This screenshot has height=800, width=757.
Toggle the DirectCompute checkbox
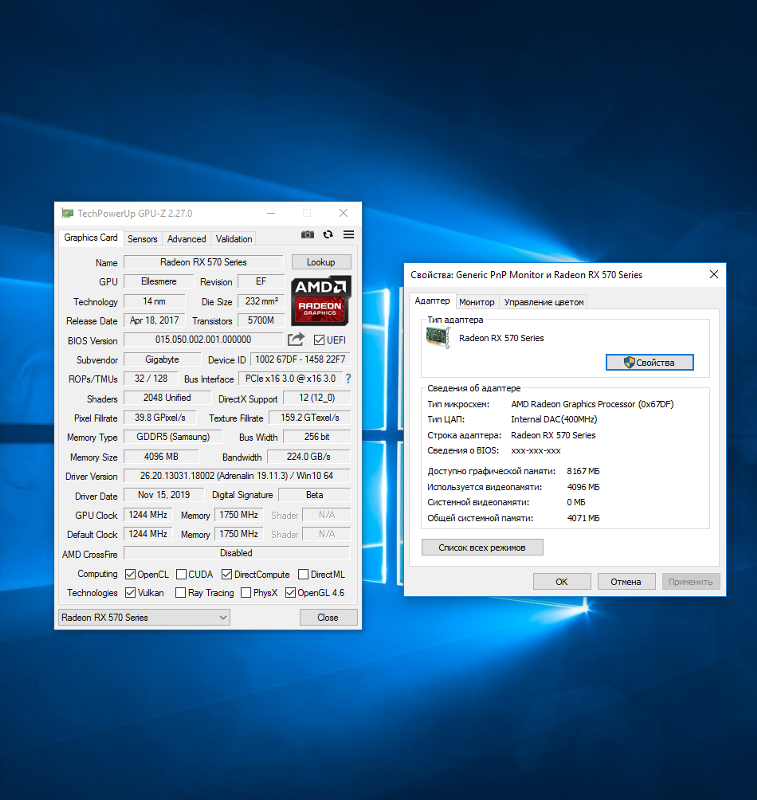(x=226, y=574)
